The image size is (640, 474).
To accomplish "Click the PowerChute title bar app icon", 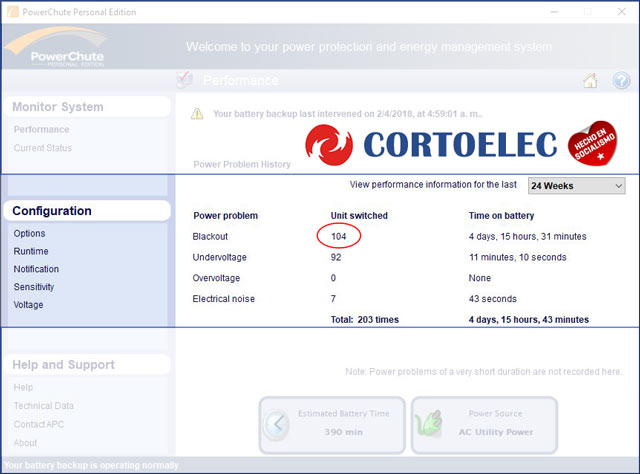I will [13, 12].
